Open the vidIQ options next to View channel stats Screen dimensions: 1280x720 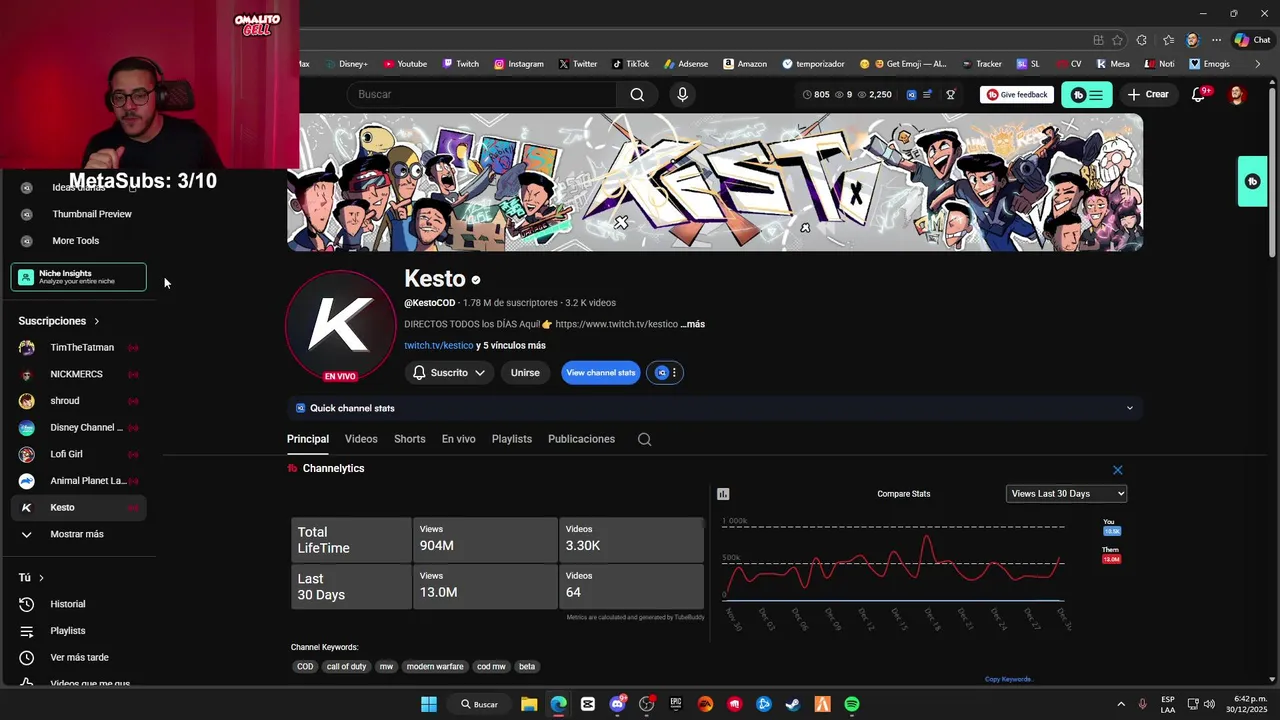pyautogui.click(x=666, y=373)
